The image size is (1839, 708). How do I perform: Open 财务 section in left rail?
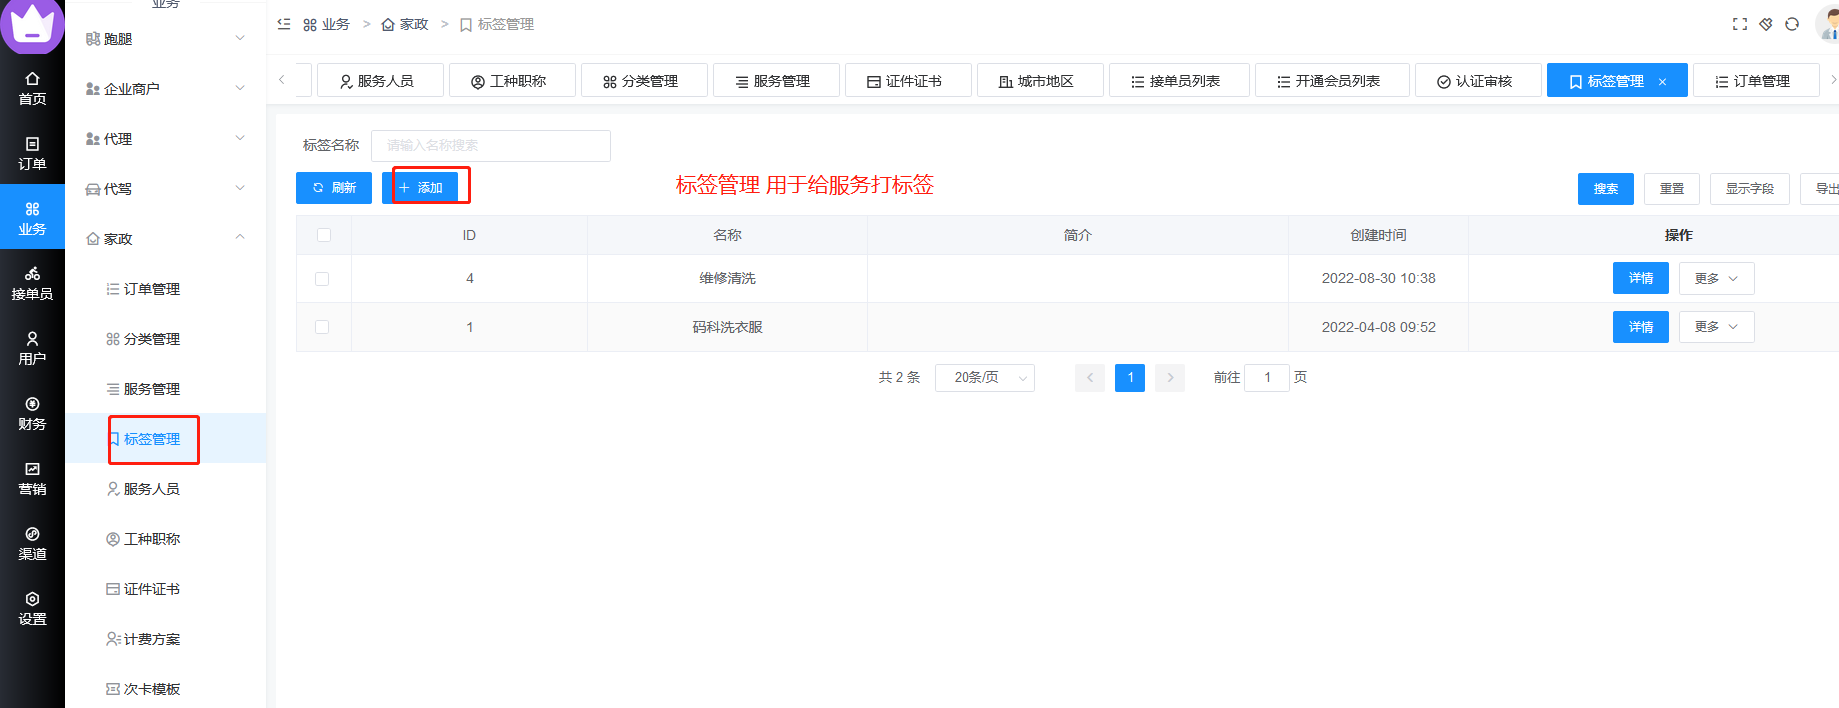(32, 413)
